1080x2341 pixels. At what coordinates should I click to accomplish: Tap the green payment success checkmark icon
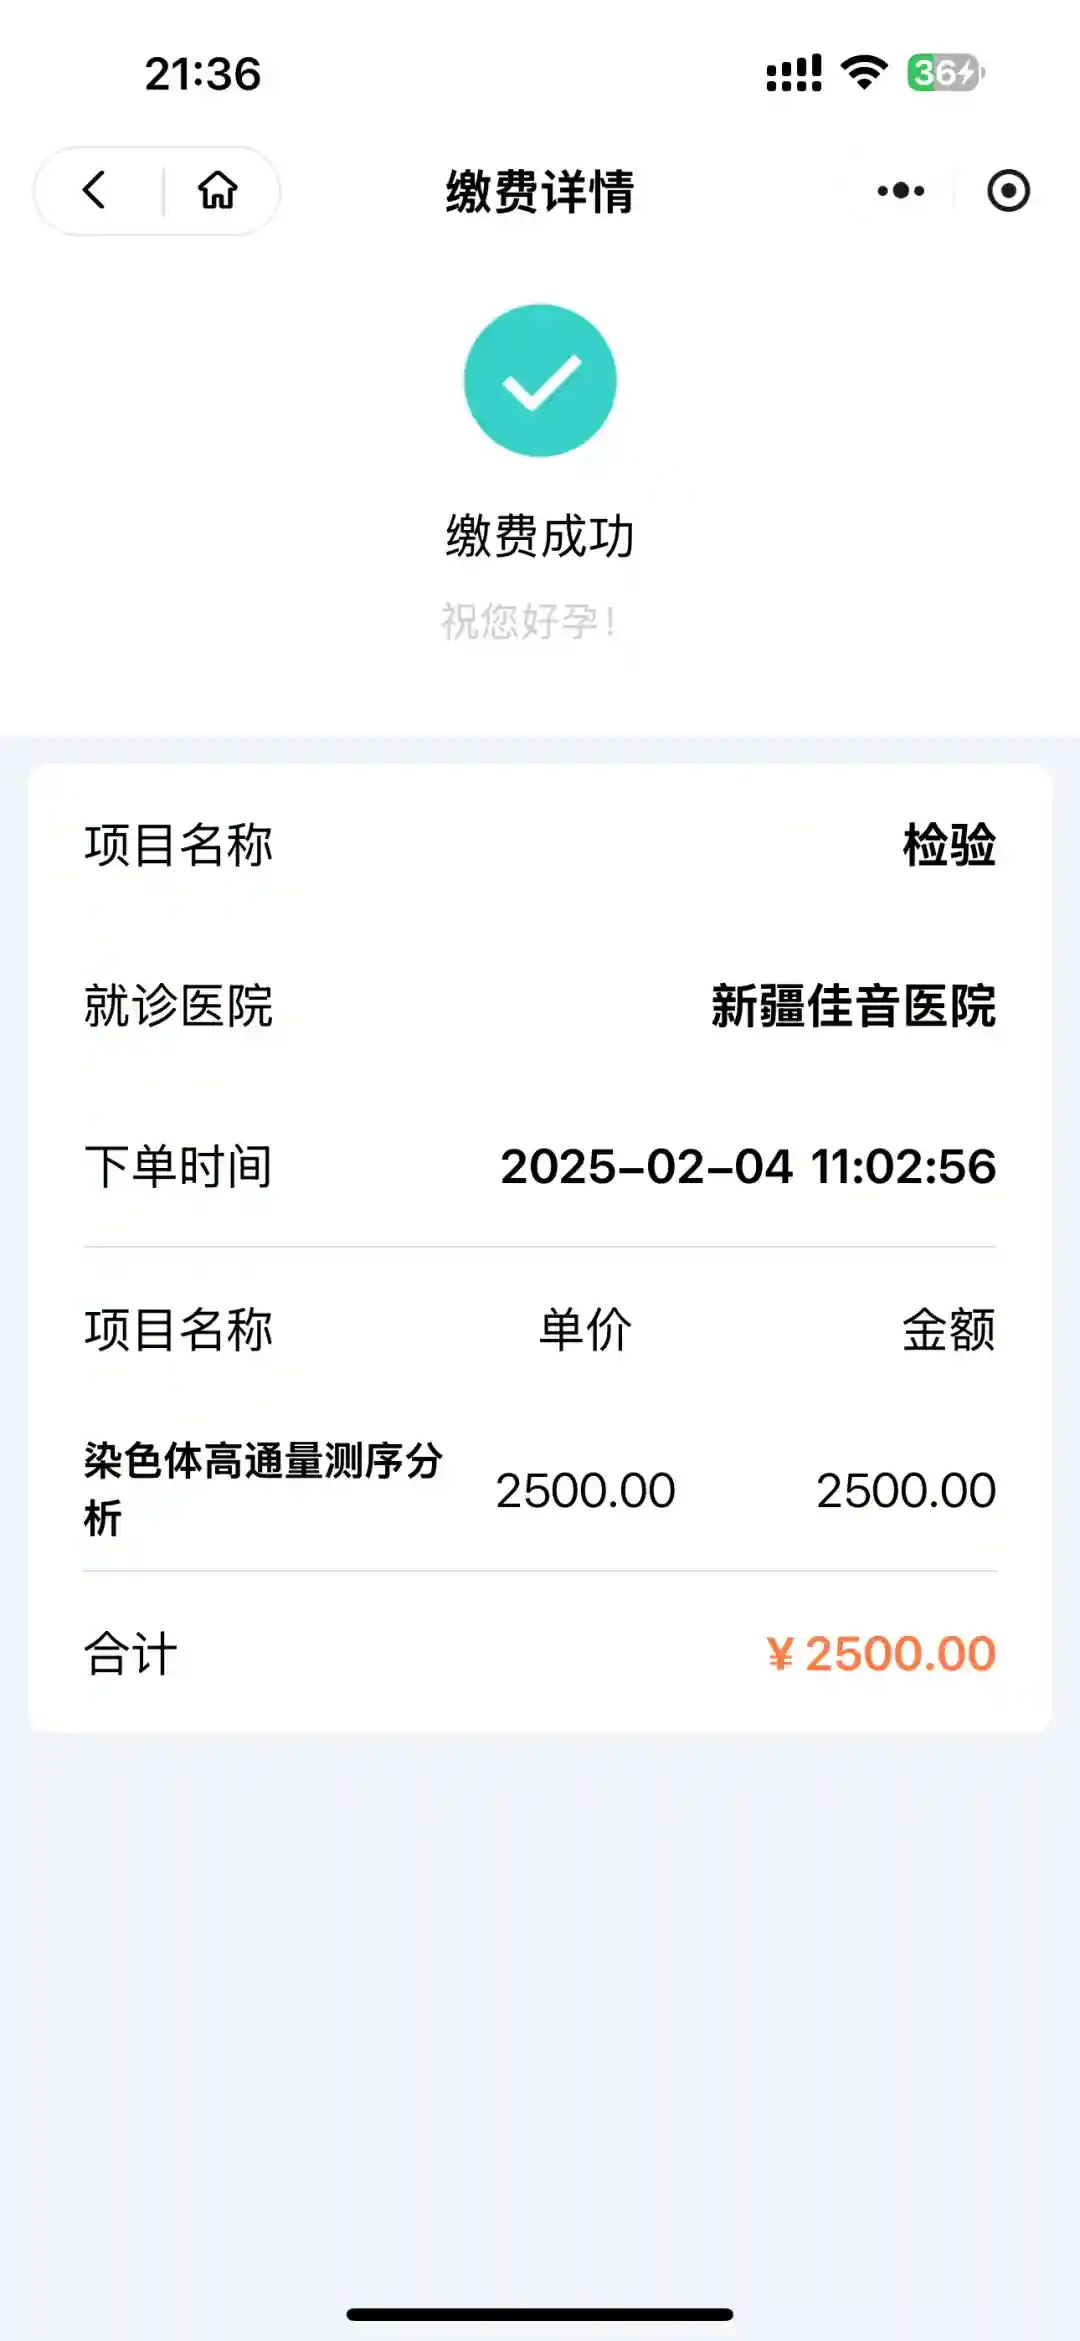(x=540, y=381)
